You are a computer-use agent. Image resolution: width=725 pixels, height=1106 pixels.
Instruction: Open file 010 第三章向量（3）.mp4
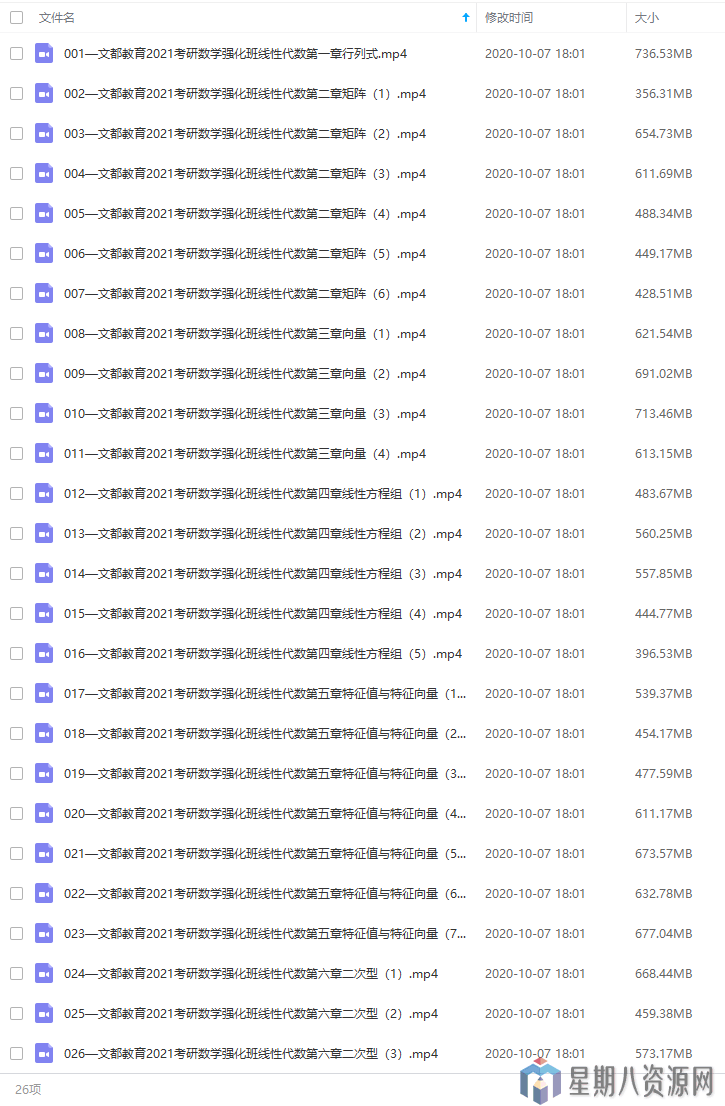[245, 414]
